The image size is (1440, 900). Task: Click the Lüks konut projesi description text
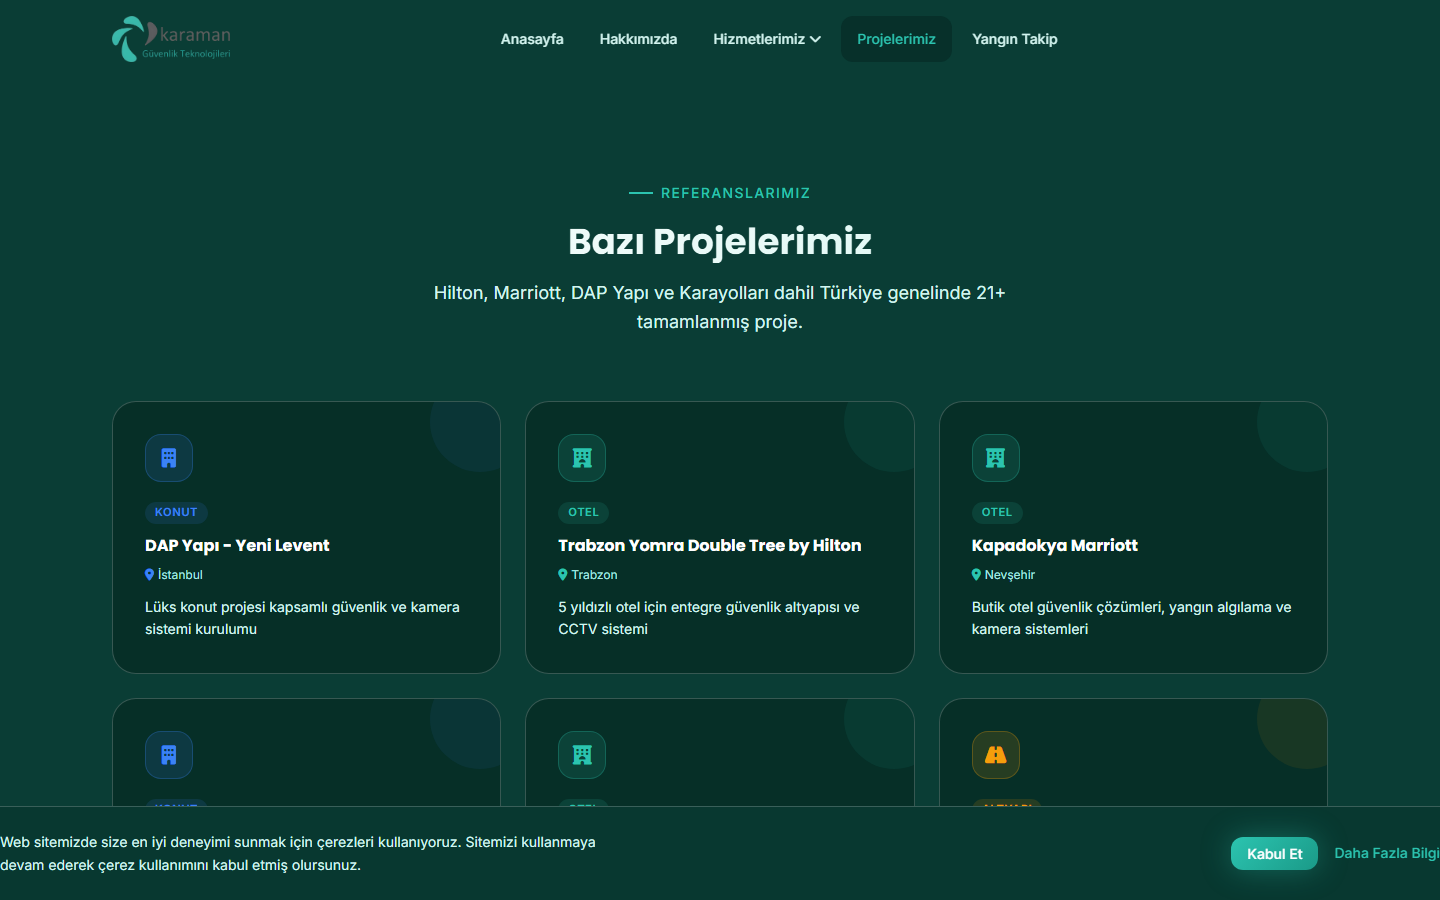coord(302,618)
